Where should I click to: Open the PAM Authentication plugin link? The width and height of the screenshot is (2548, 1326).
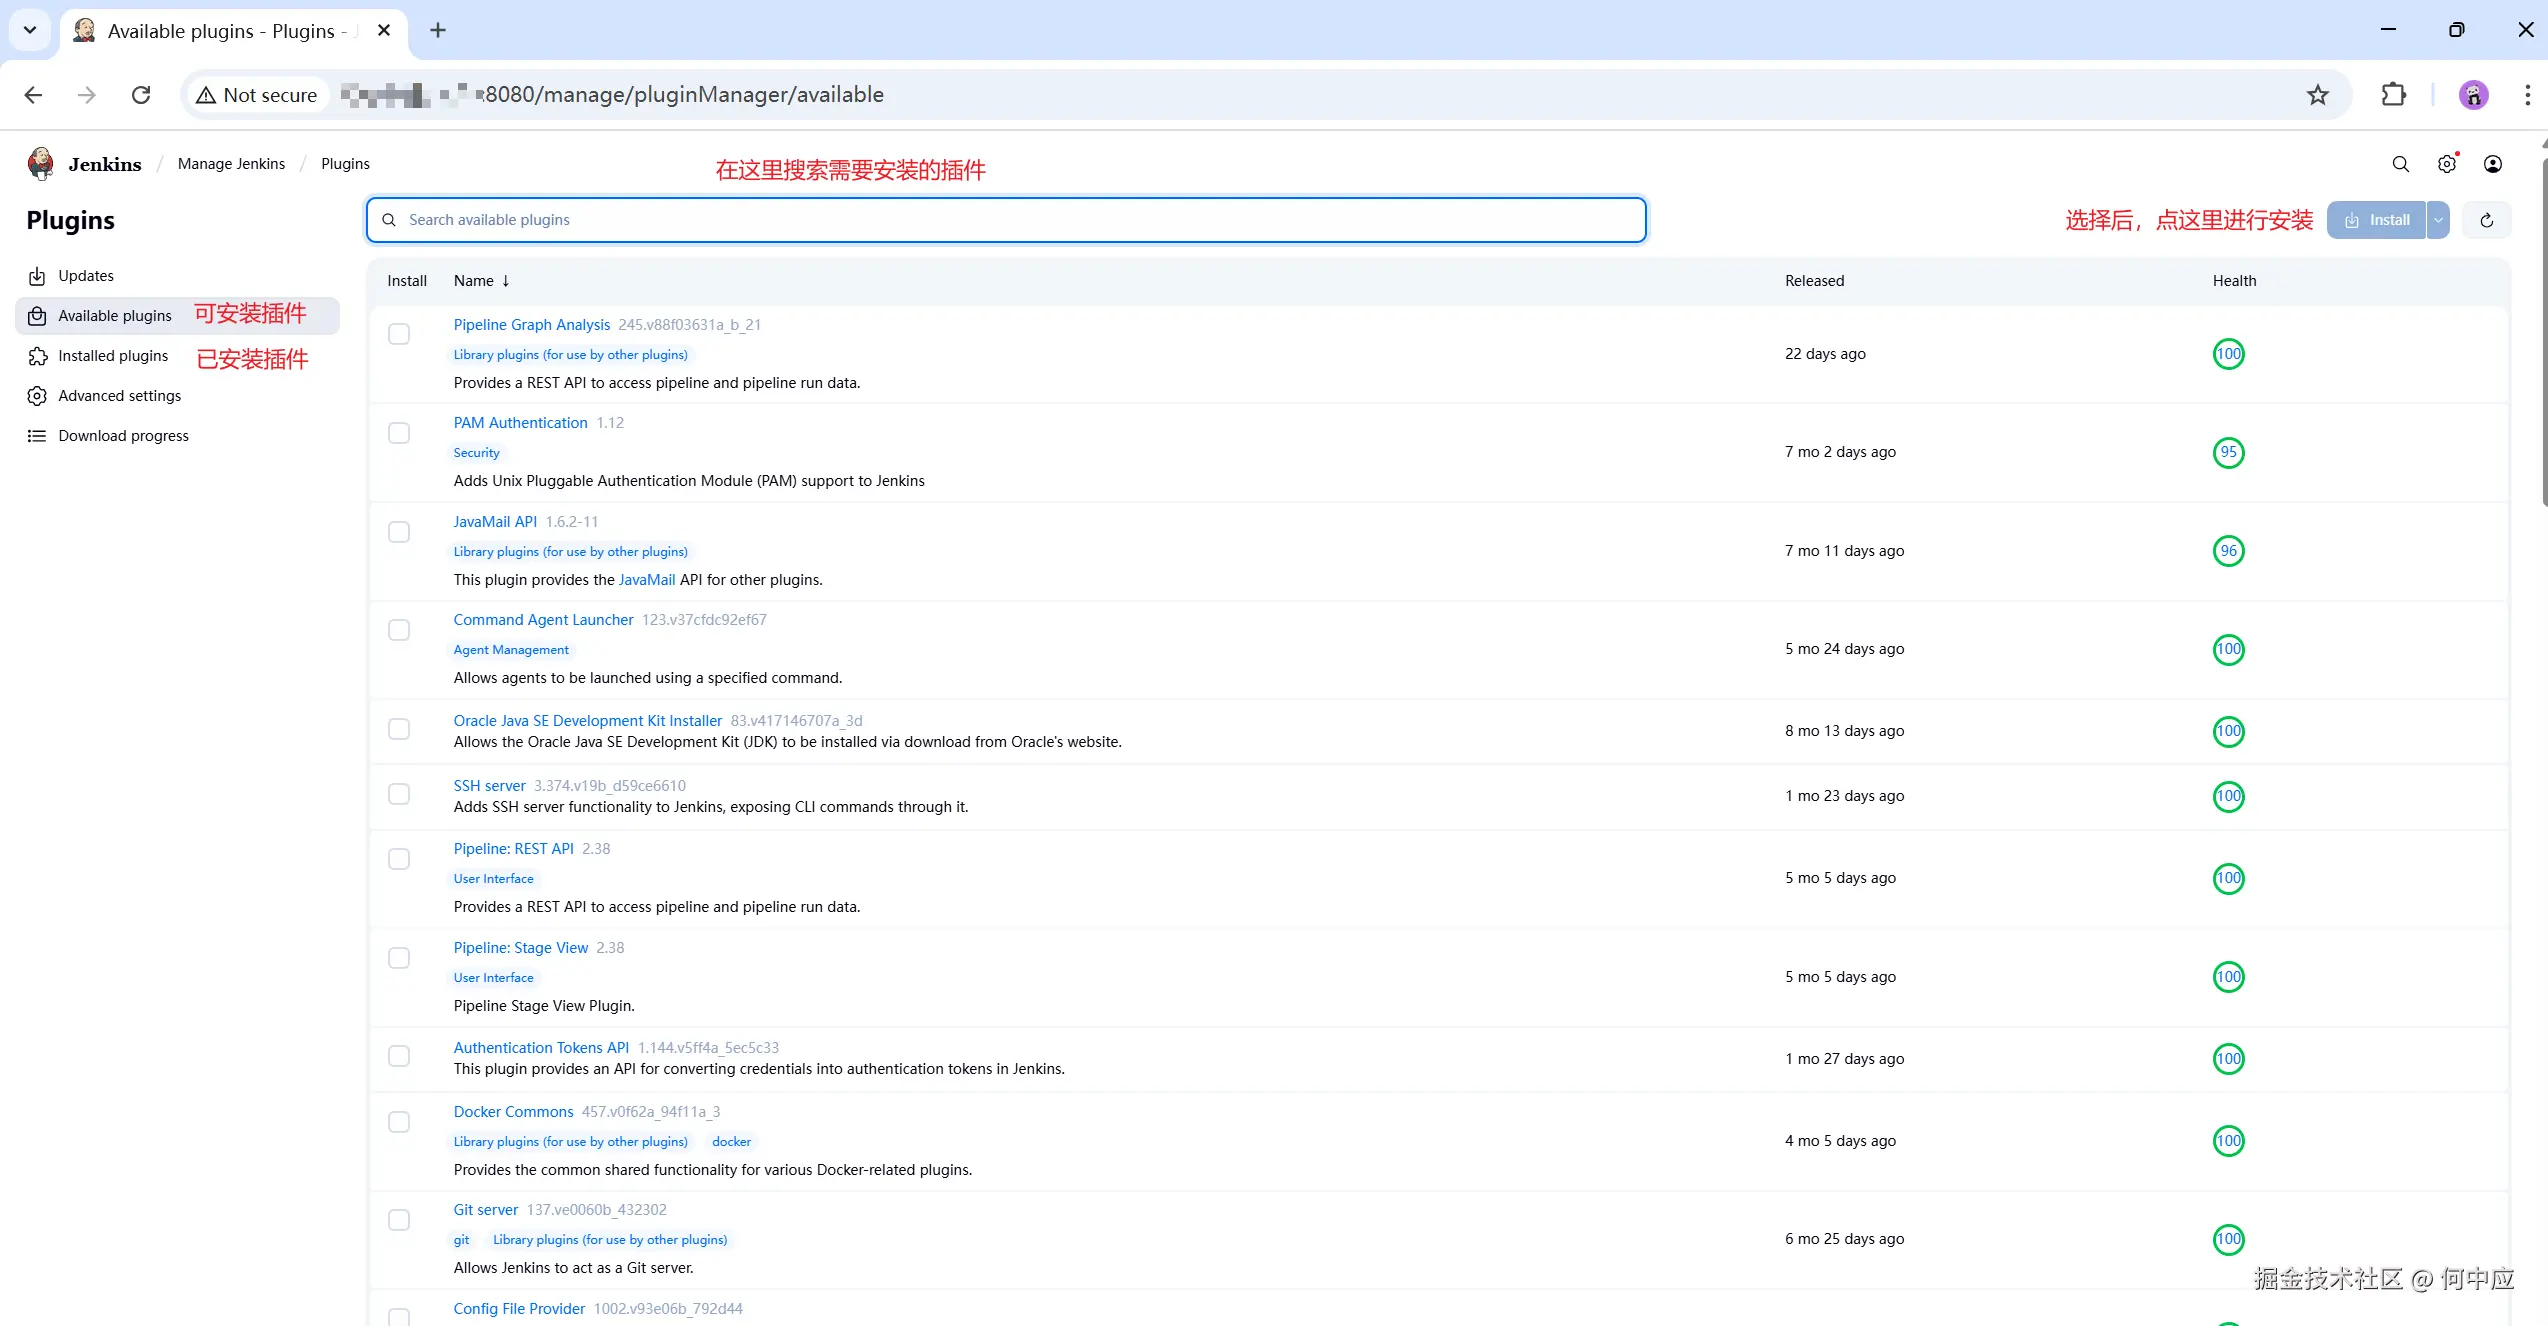[520, 423]
